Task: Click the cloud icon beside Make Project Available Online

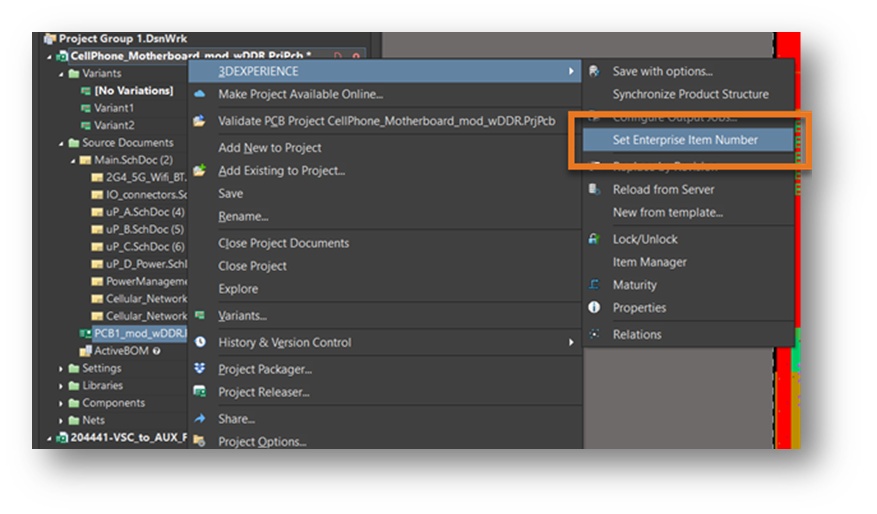Action: coord(199,94)
